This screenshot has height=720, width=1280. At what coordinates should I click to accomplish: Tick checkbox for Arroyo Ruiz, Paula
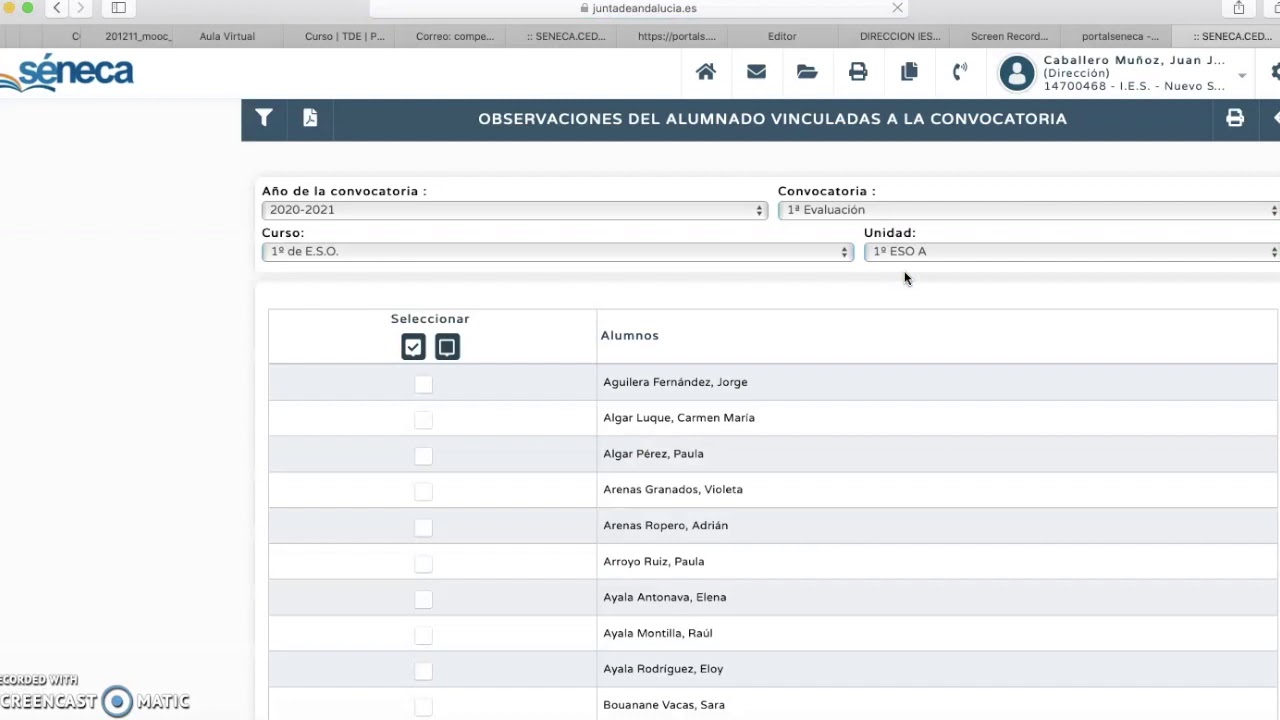tap(424, 564)
